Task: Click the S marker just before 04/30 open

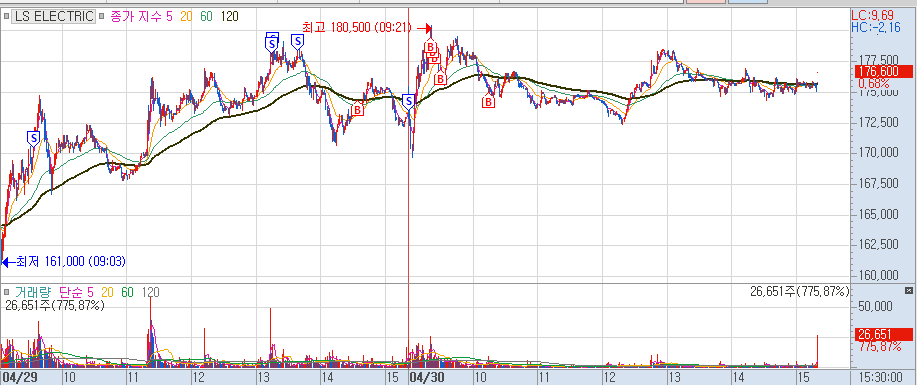Action: pyautogui.click(x=409, y=101)
